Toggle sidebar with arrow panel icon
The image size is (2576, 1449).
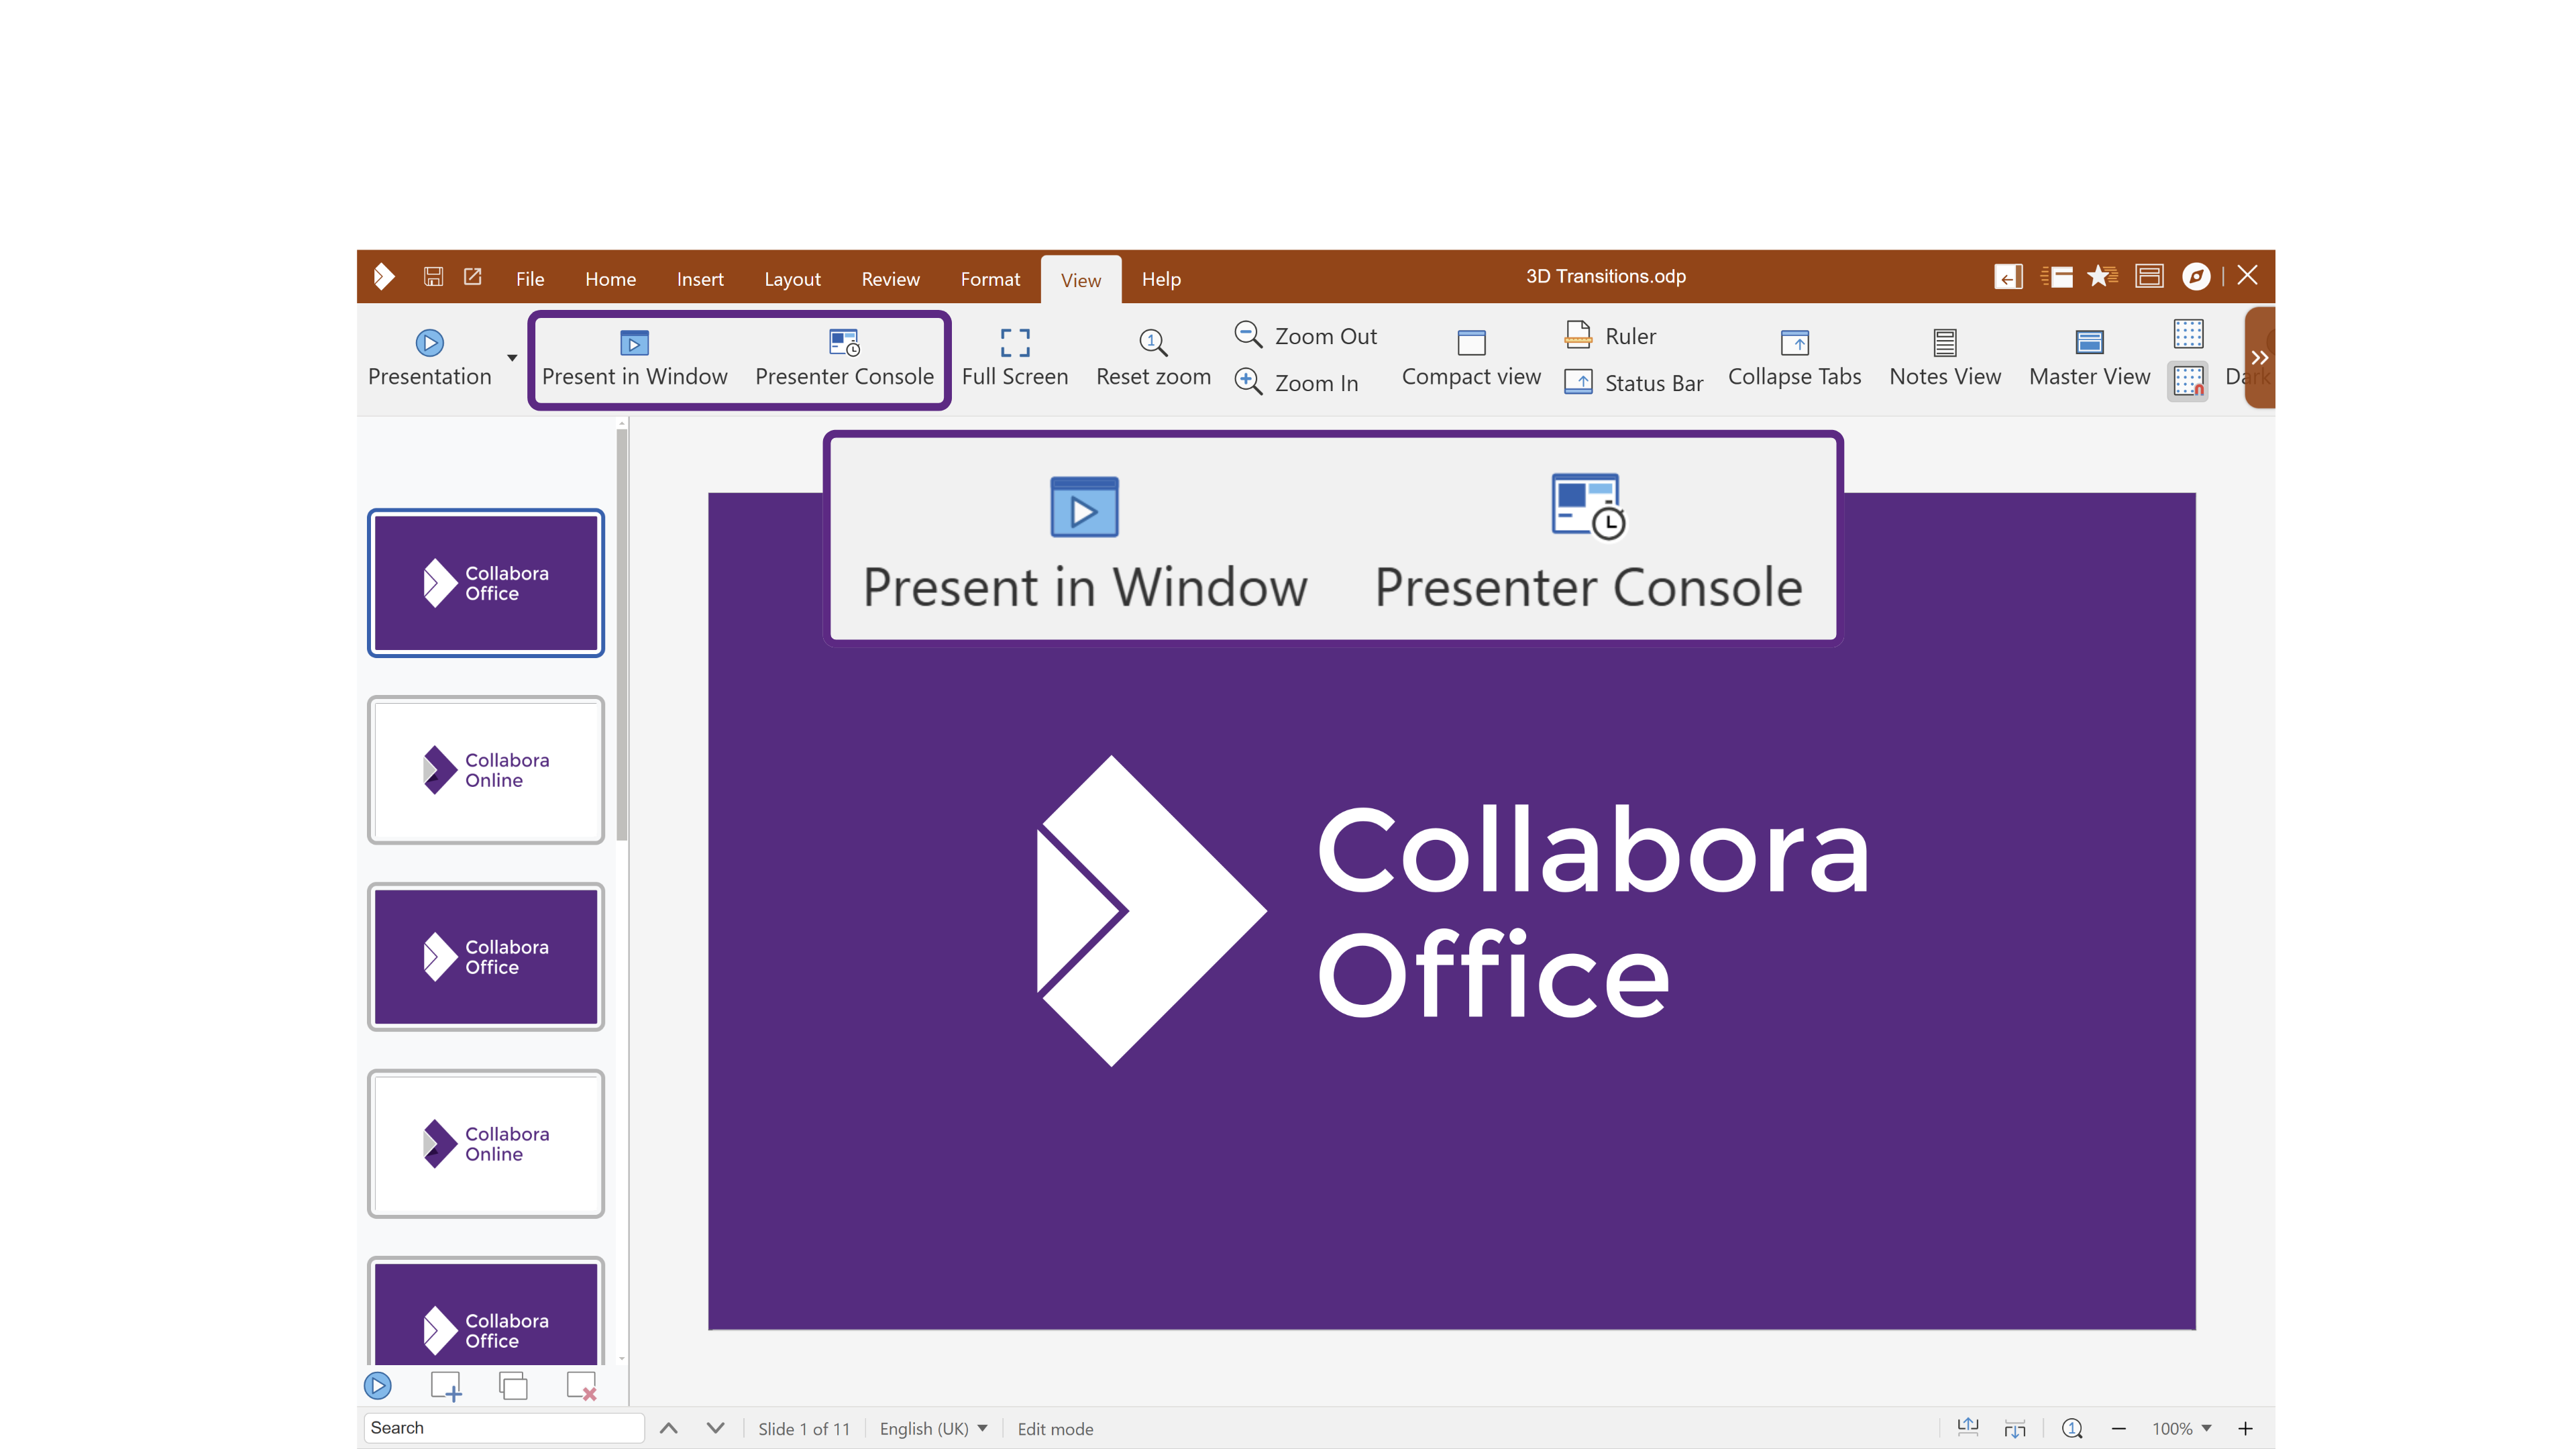pos(2008,276)
